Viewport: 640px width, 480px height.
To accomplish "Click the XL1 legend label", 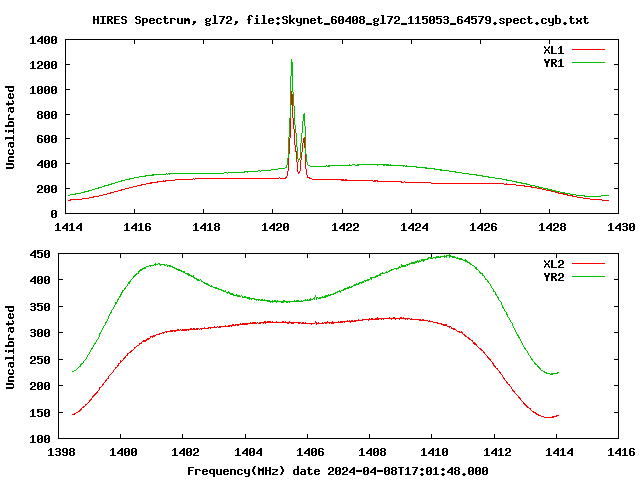I will 553,50.
